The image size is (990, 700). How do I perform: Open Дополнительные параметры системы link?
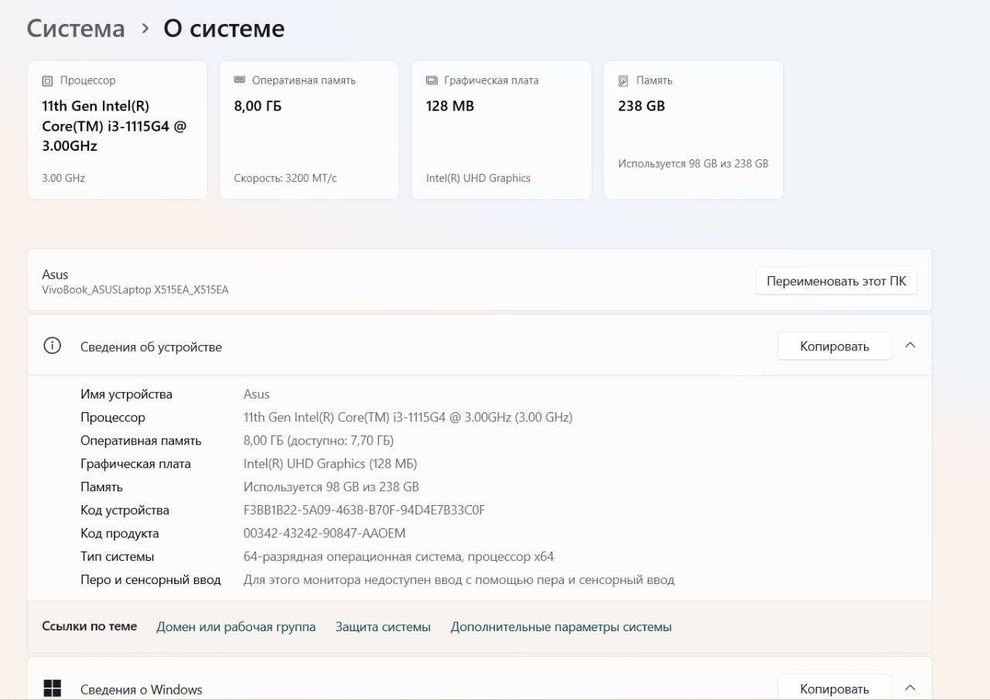point(561,627)
